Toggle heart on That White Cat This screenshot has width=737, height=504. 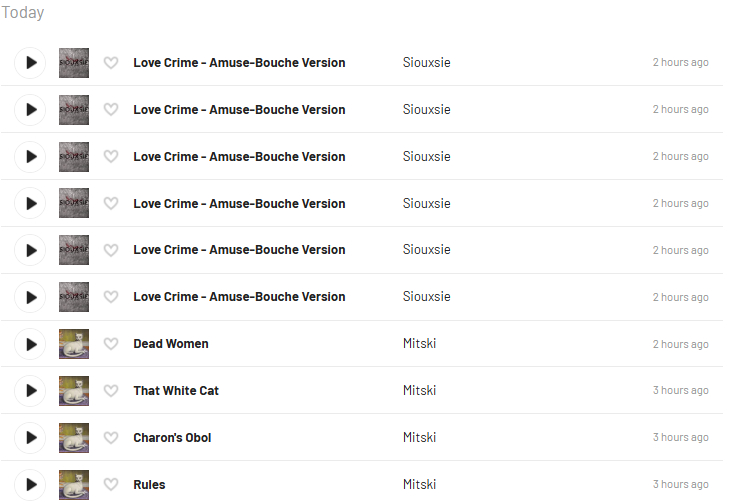pyautogui.click(x=111, y=391)
